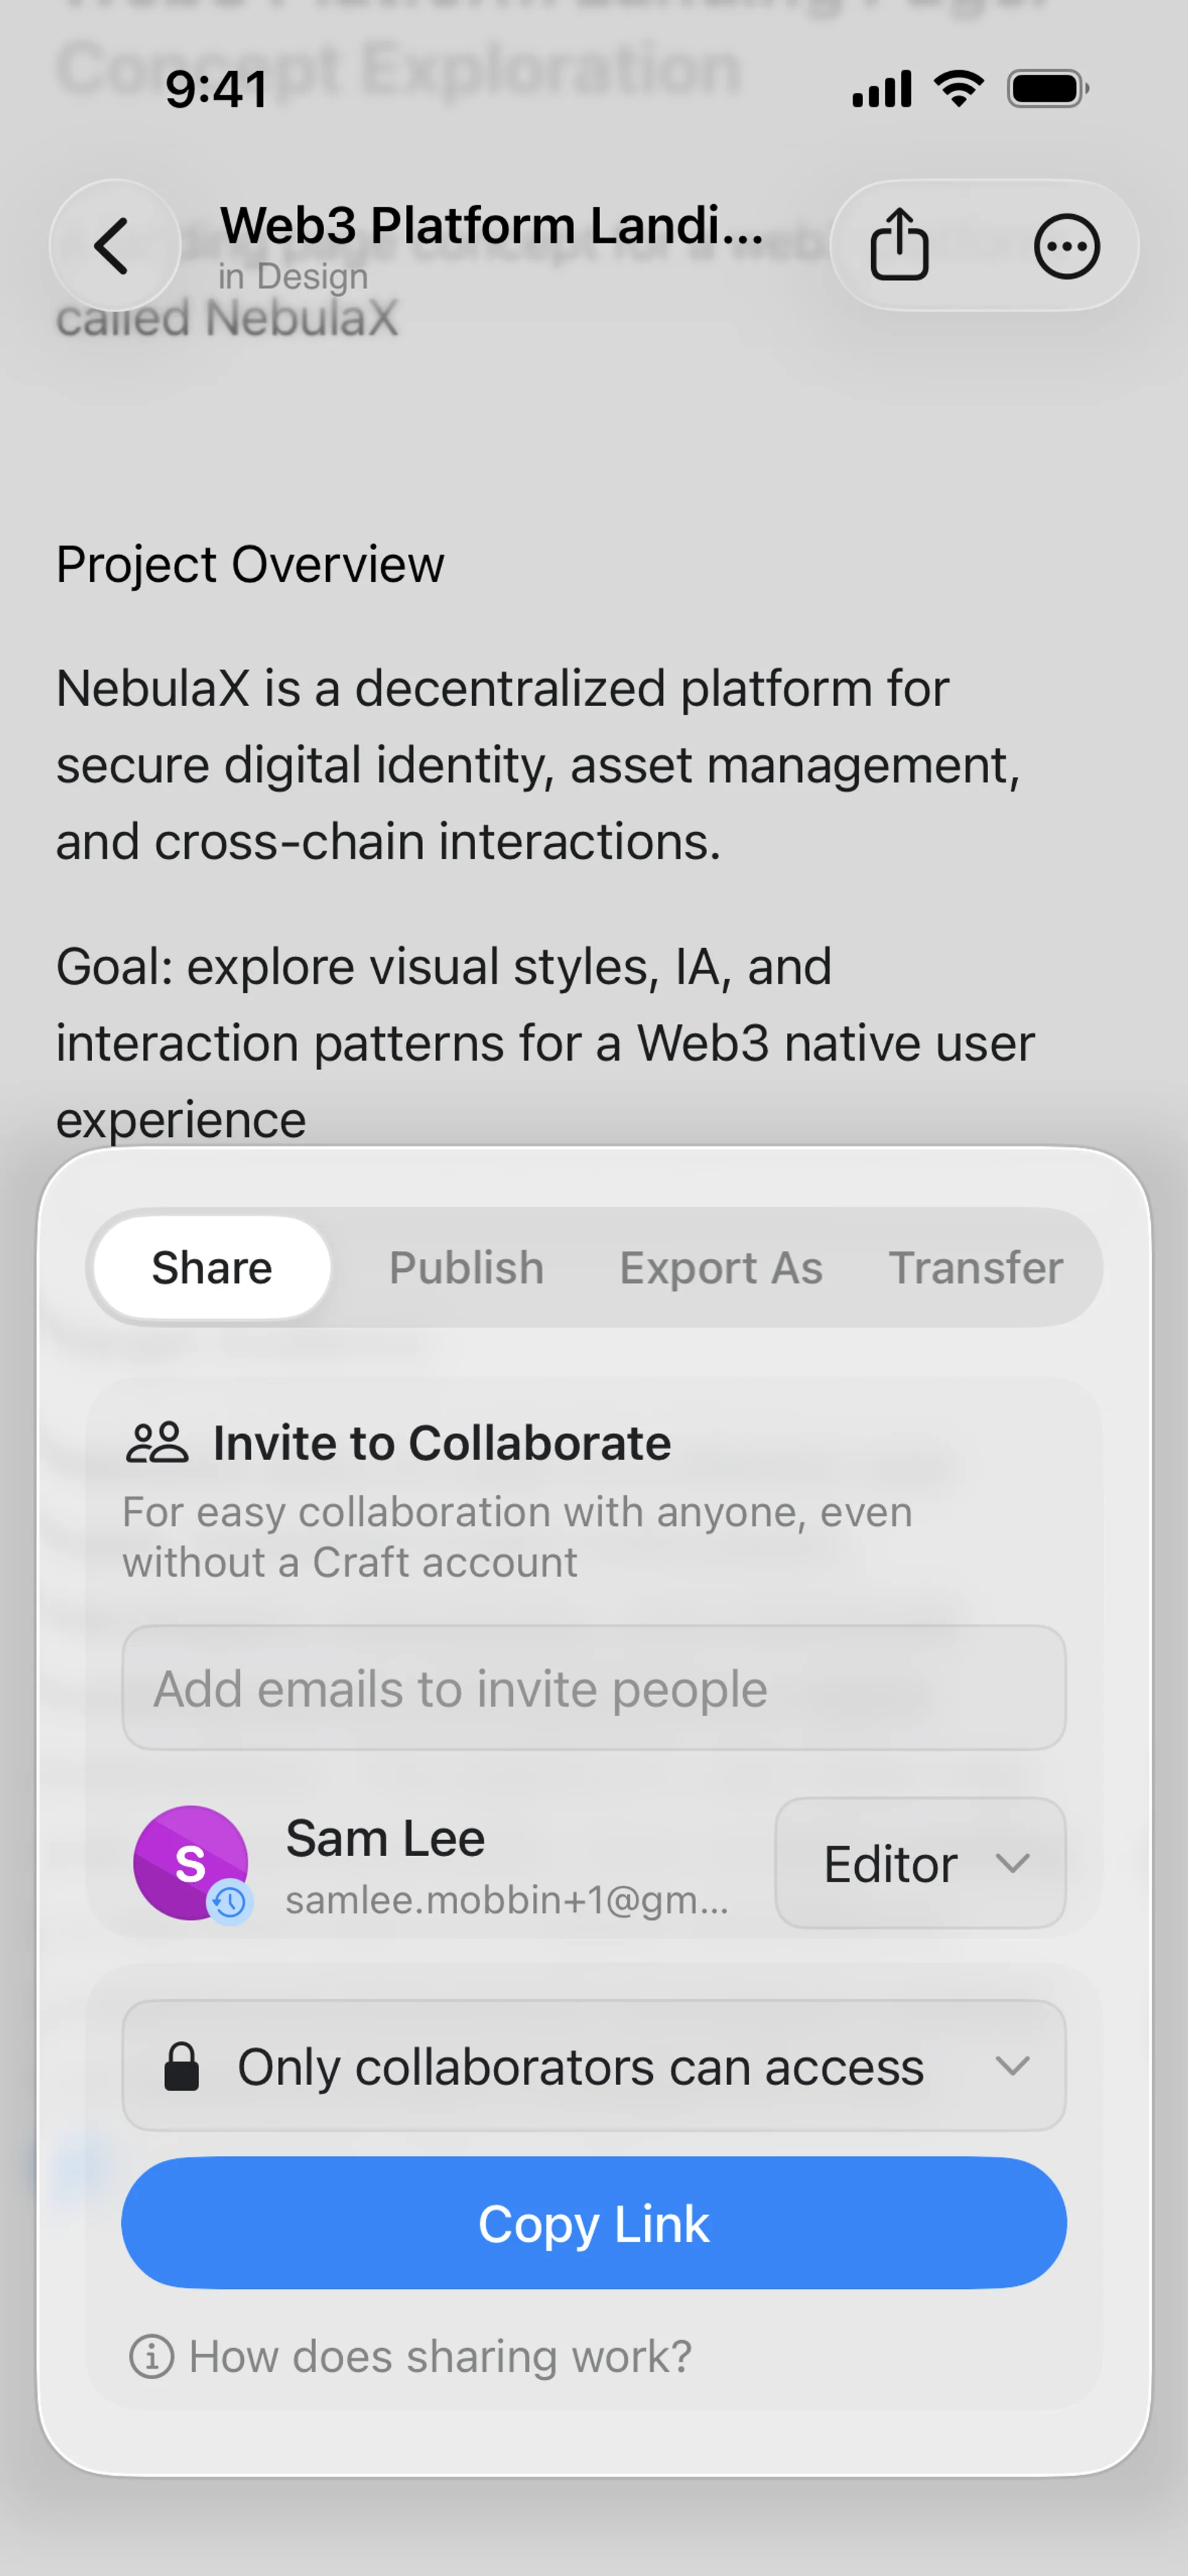Focus the 'Add emails to invite people' field
Viewport: 1188px width, 2576px height.
[594, 1688]
